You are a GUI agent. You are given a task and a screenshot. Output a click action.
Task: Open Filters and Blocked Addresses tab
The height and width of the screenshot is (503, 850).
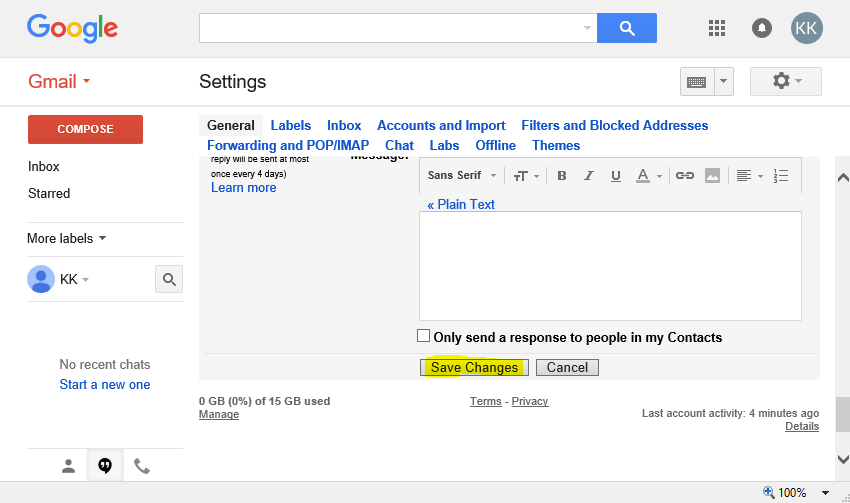[x=615, y=125]
